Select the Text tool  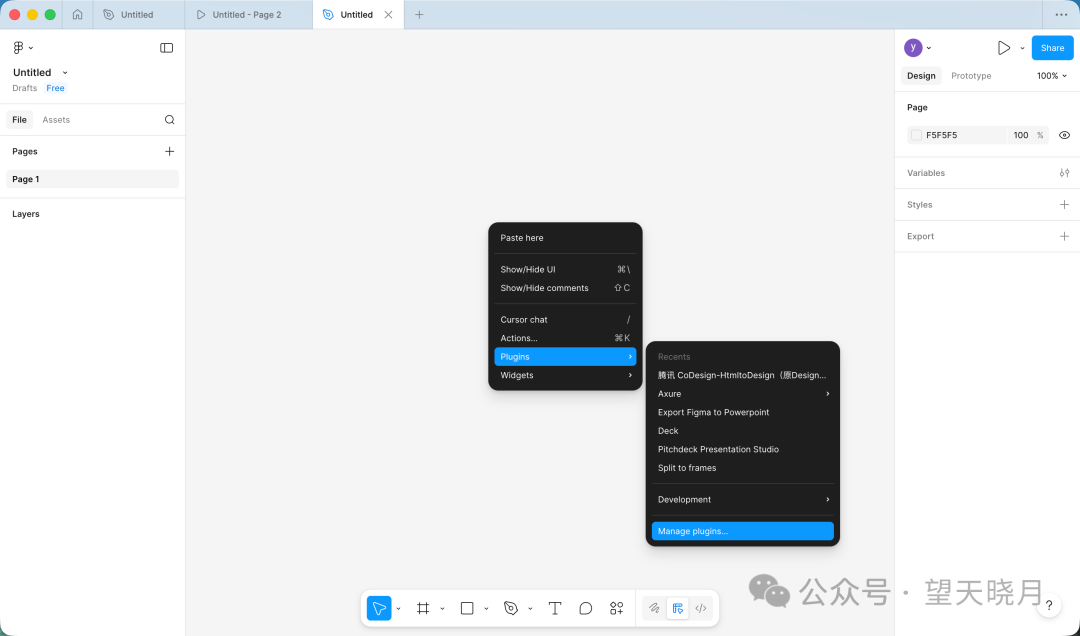point(554,607)
